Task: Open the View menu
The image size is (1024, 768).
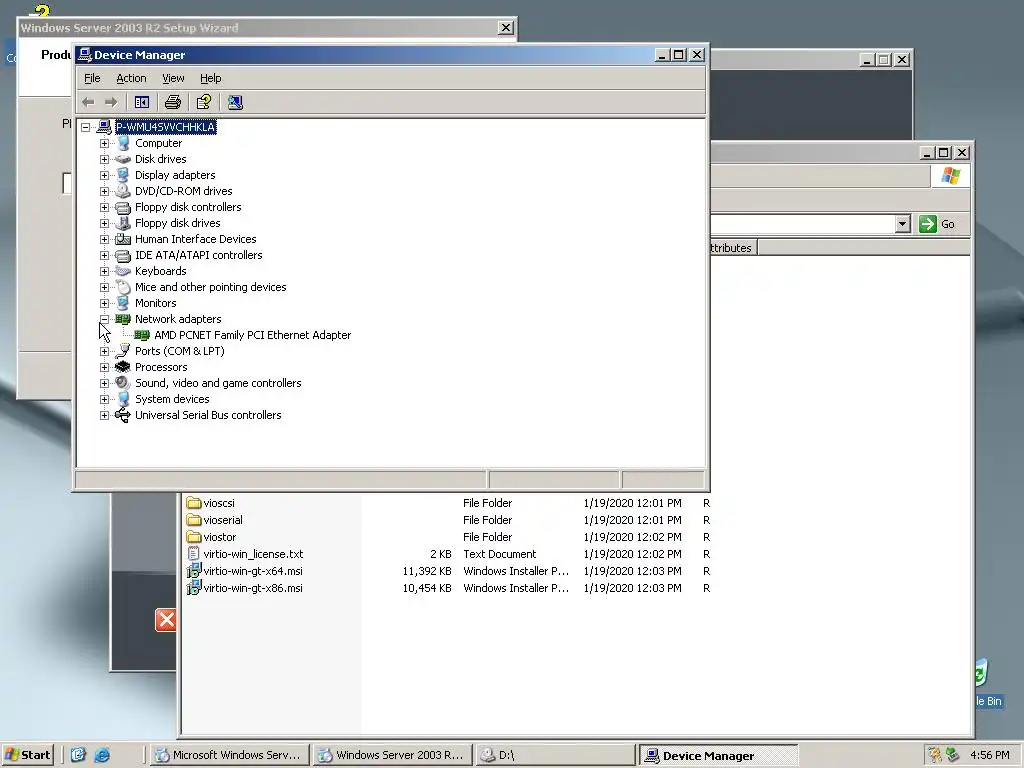Action: (172, 78)
